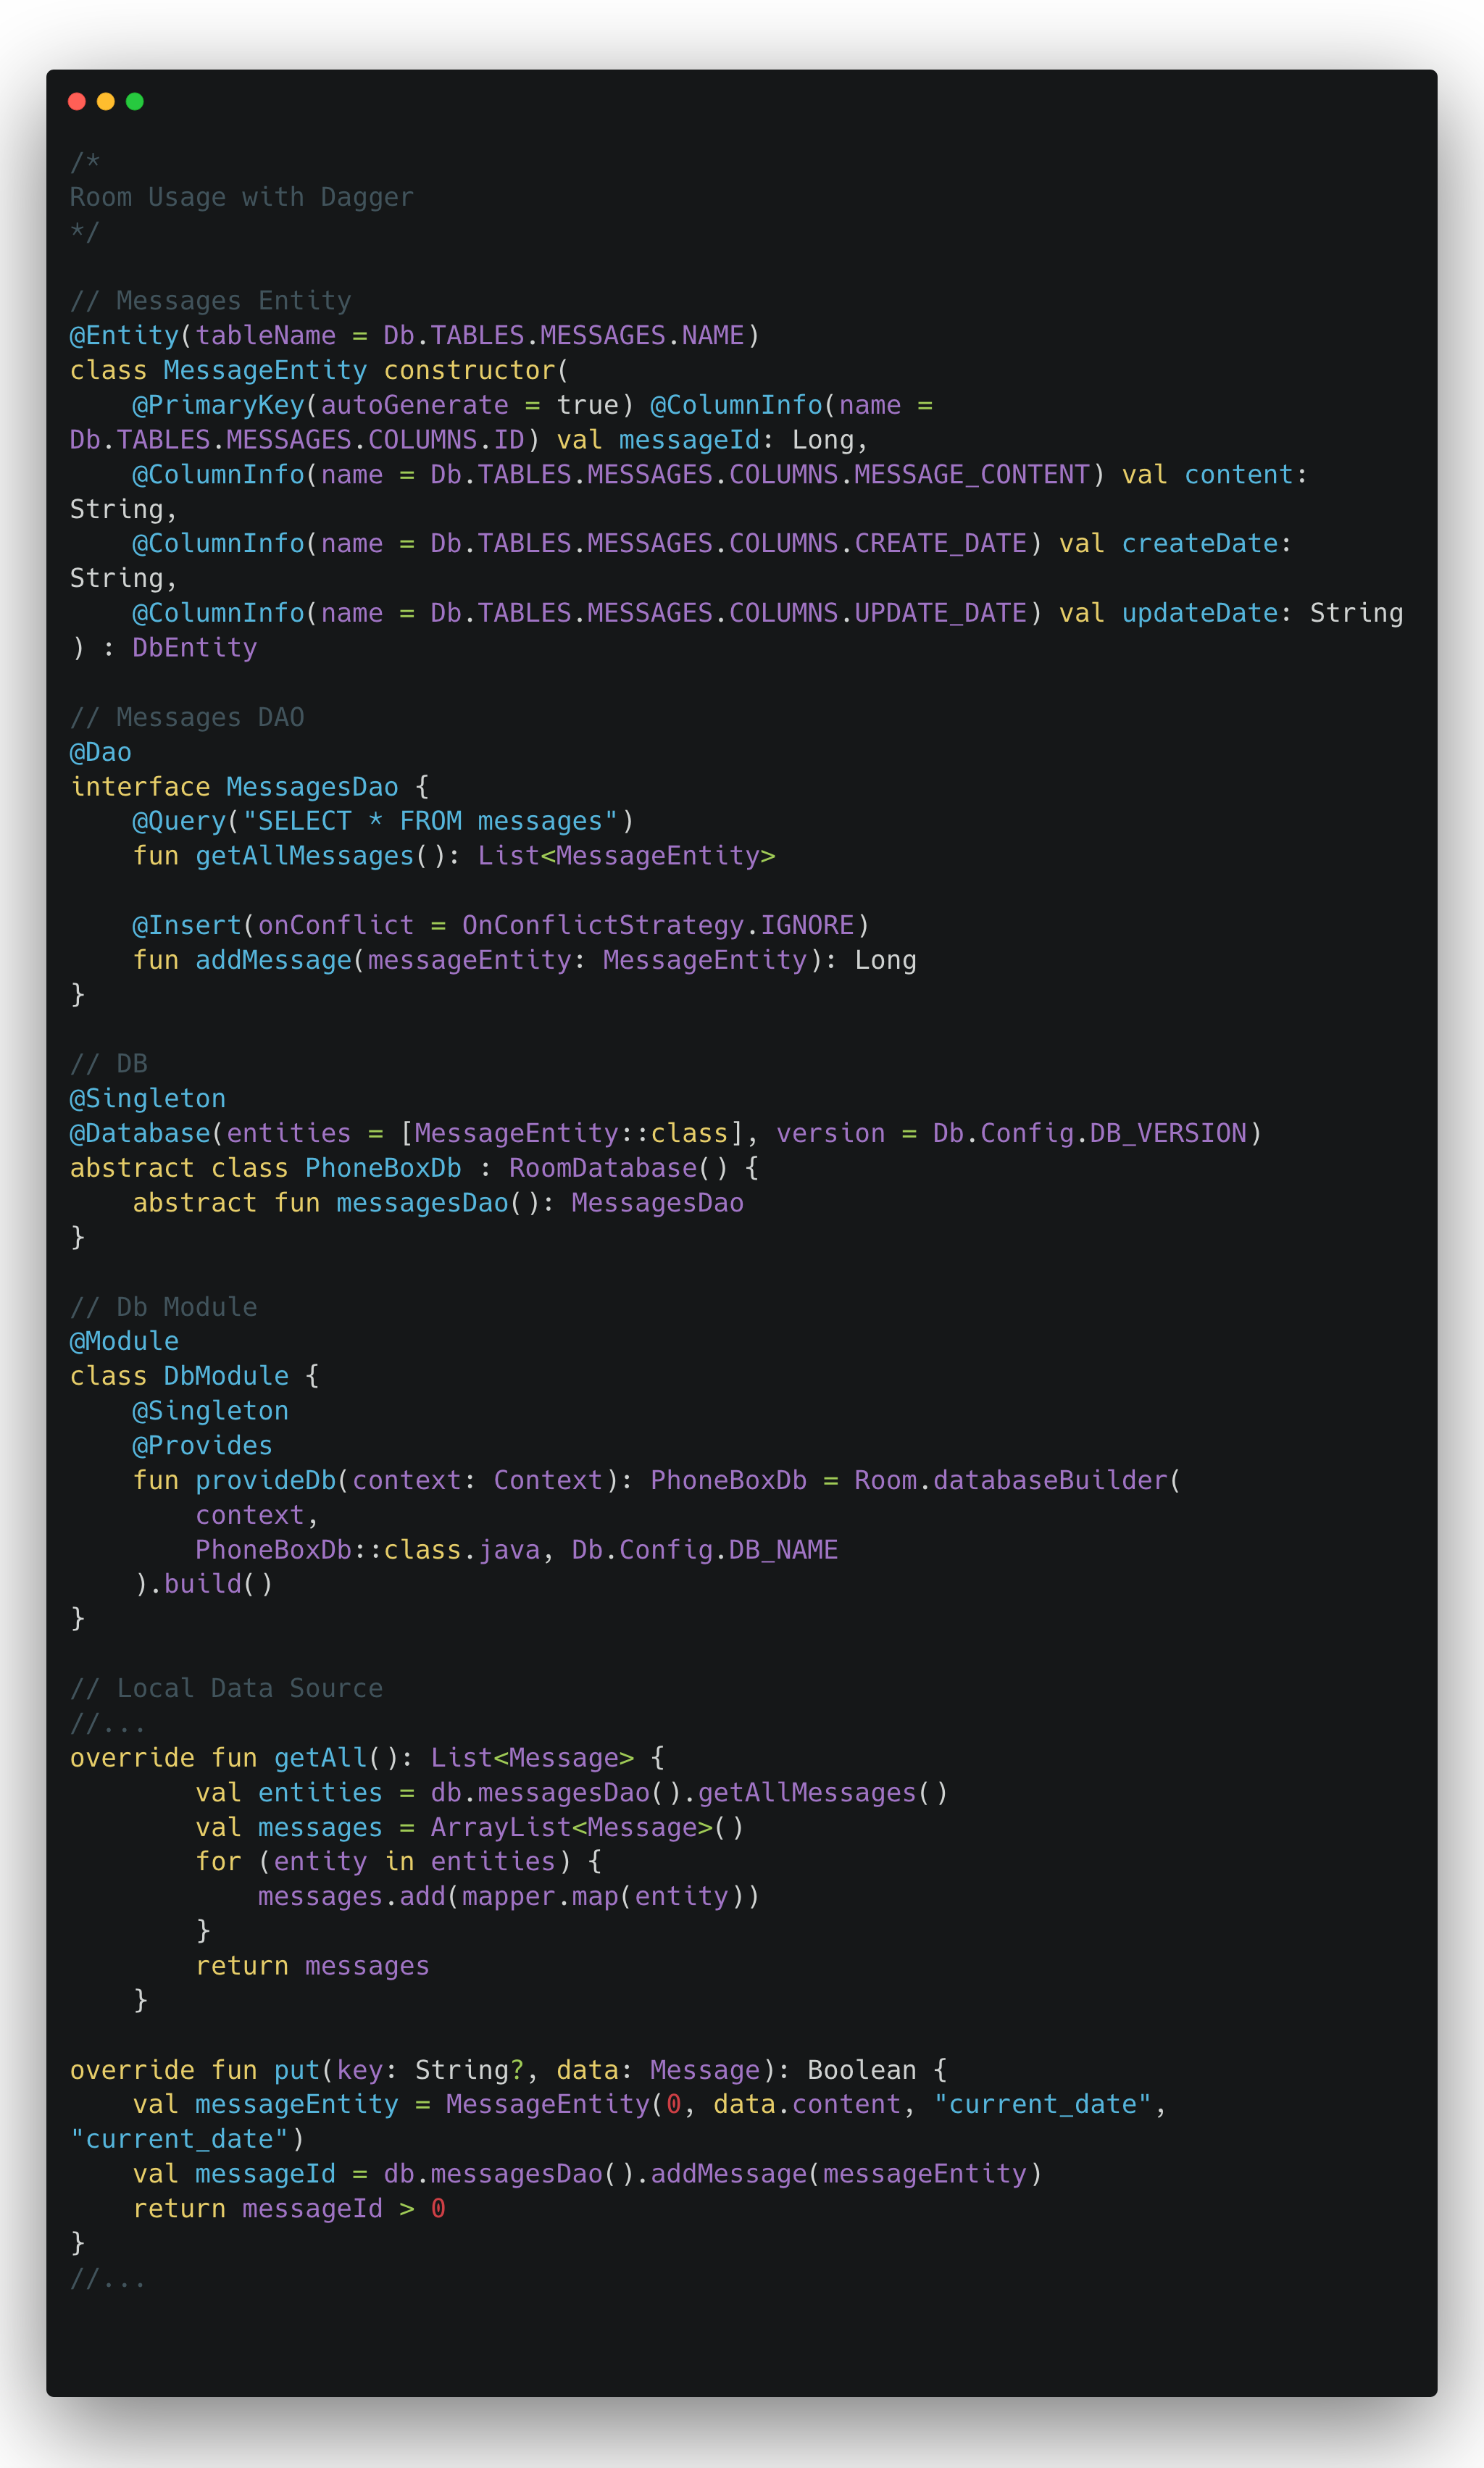The image size is (1484, 2468).
Task: Click the MessageEntity class name after 'class'
Action: [x=265, y=370]
